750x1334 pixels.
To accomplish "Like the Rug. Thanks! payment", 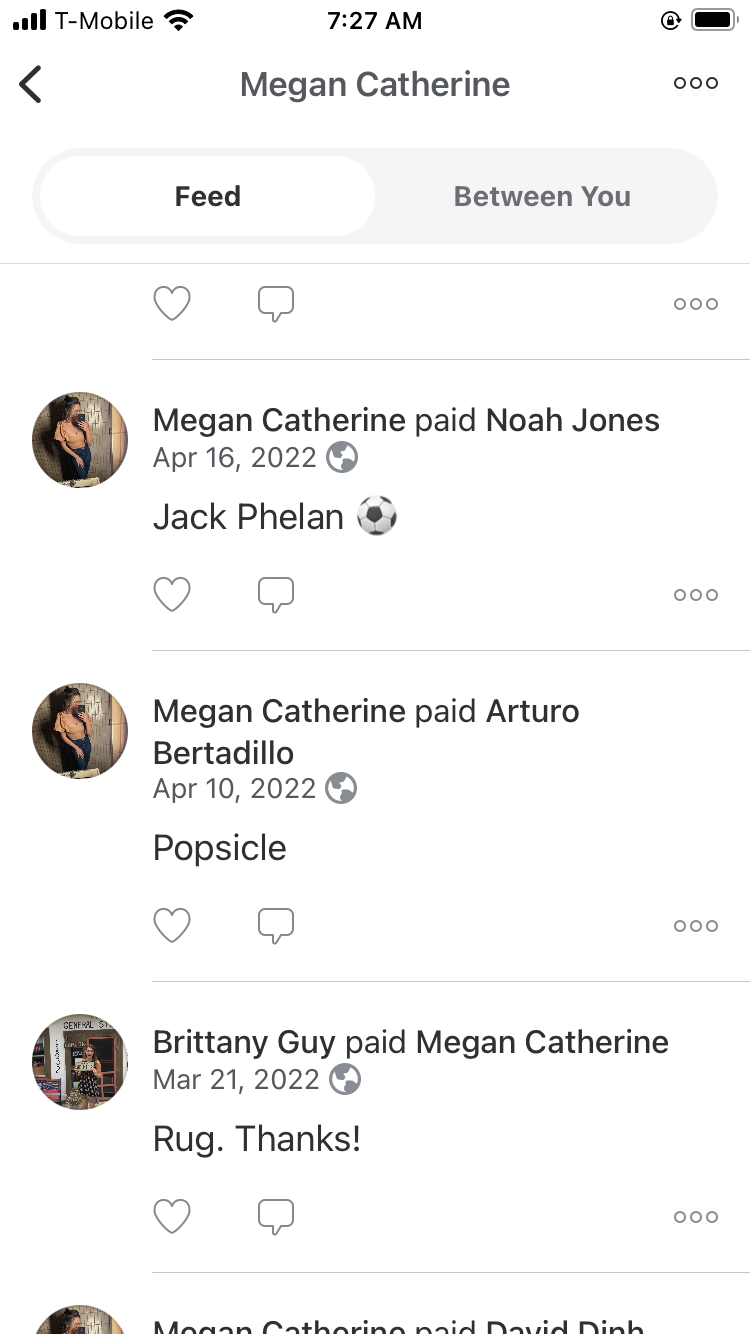I will (x=172, y=1217).
